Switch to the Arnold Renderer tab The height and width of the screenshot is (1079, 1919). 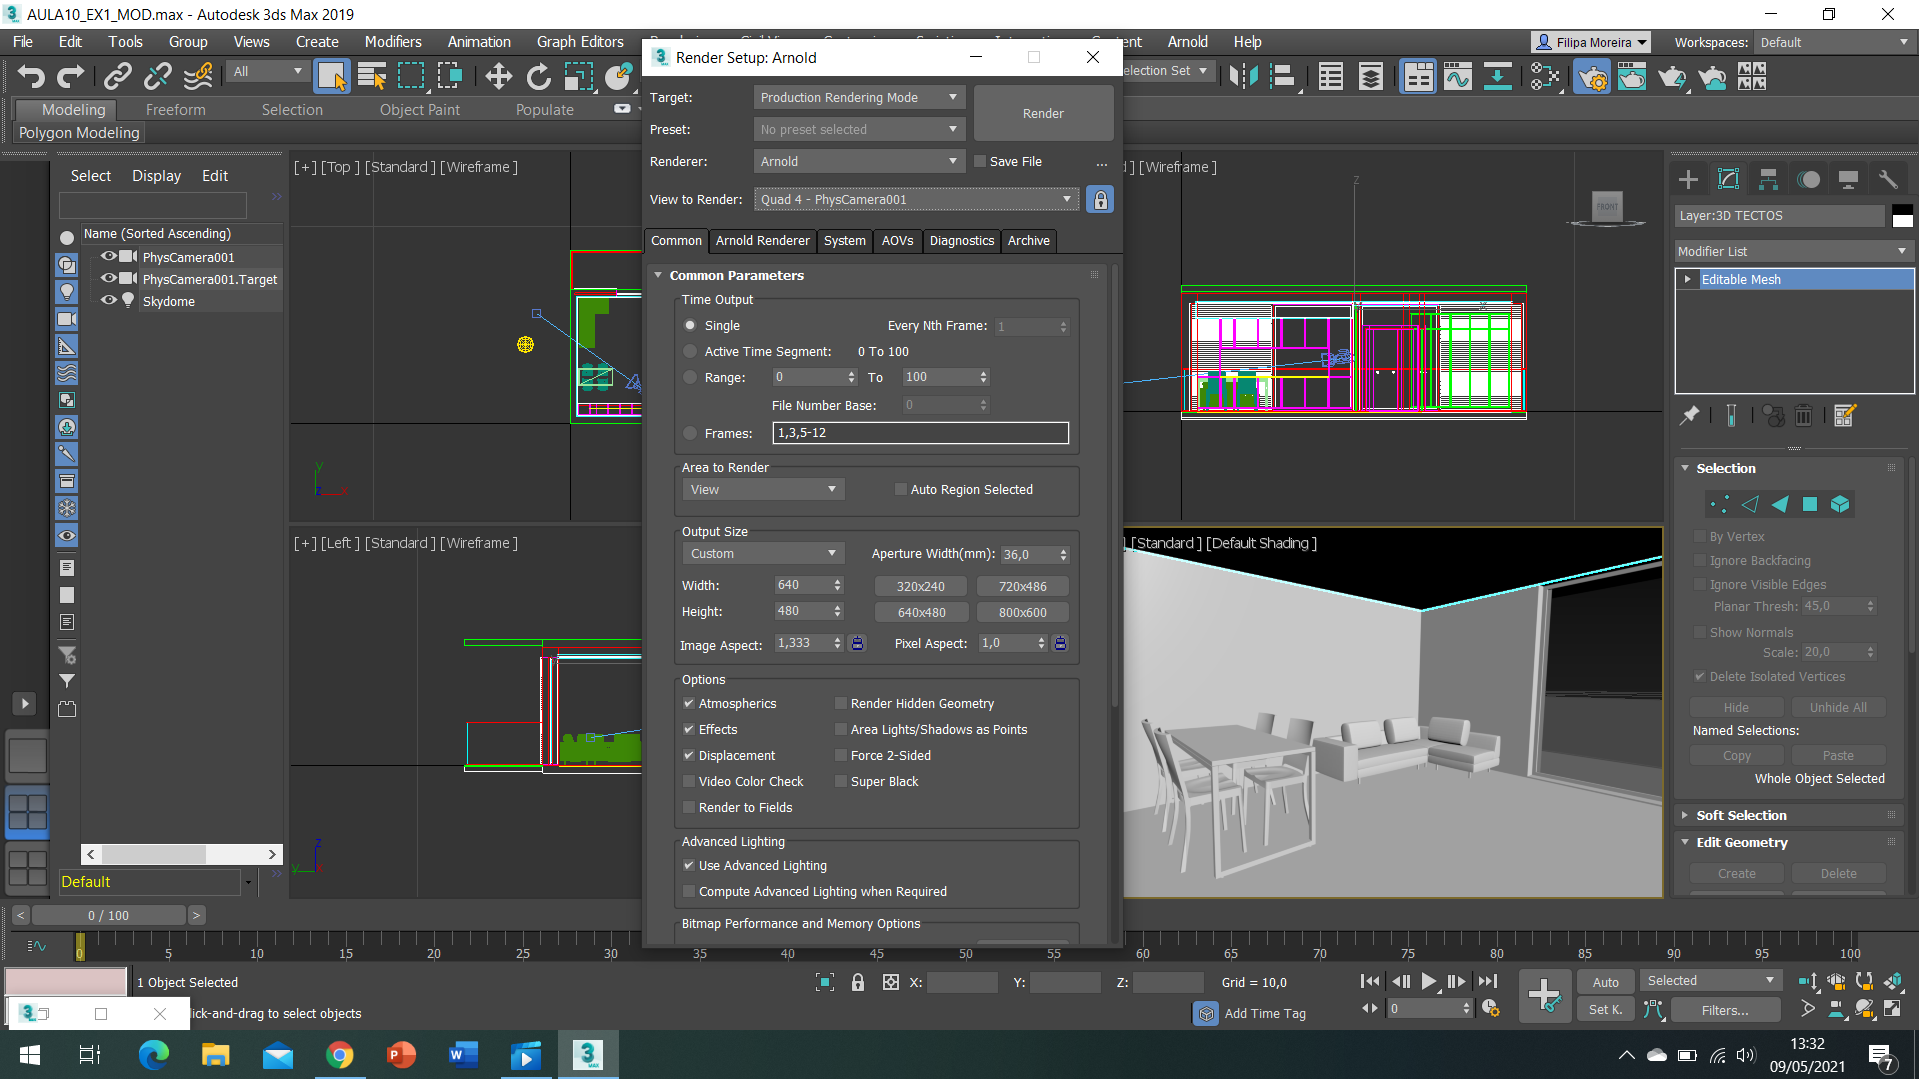pyautogui.click(x=762, y=241)
